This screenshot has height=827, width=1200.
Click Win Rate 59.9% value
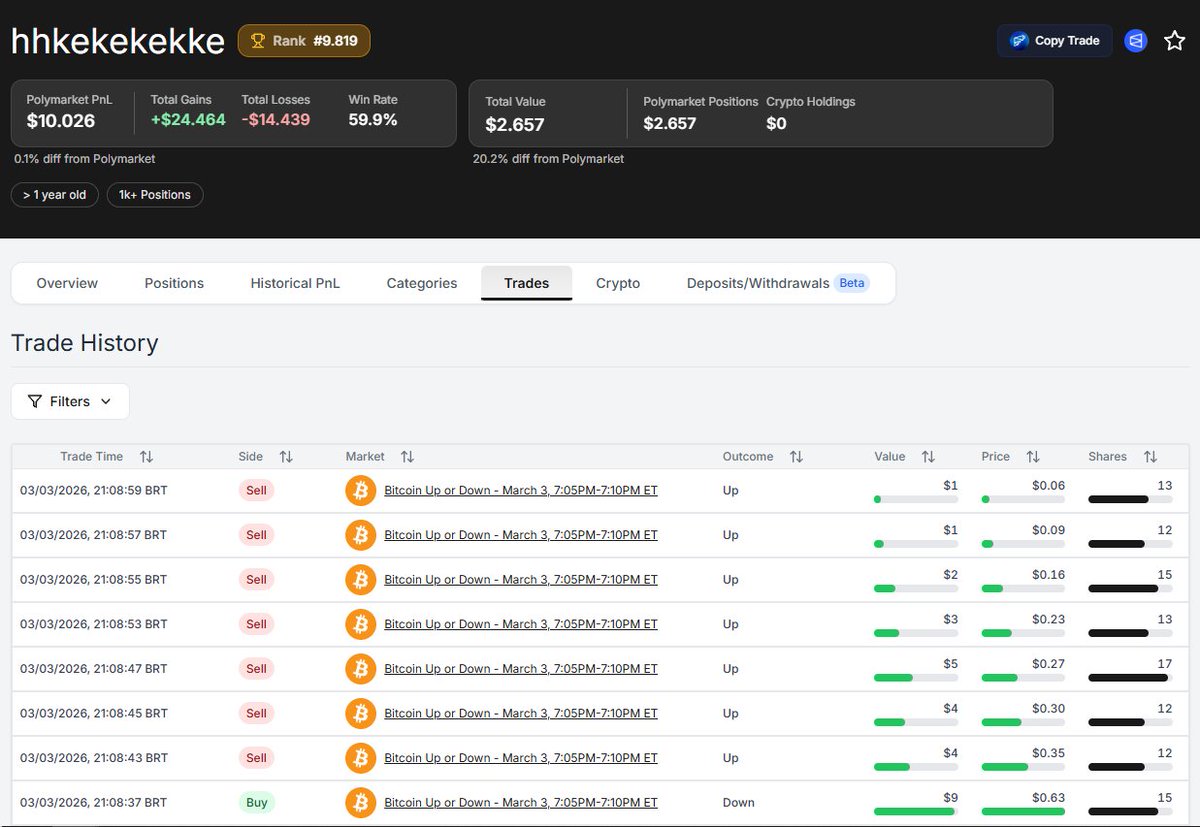373,120
